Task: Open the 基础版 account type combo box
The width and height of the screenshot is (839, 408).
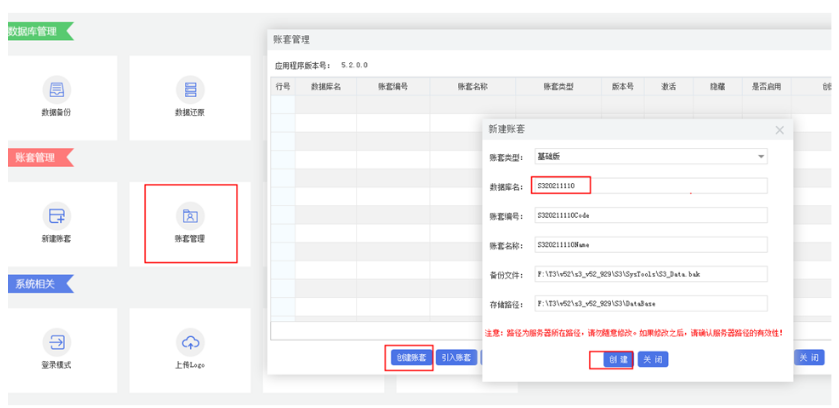Action: (x=648, y=157)
